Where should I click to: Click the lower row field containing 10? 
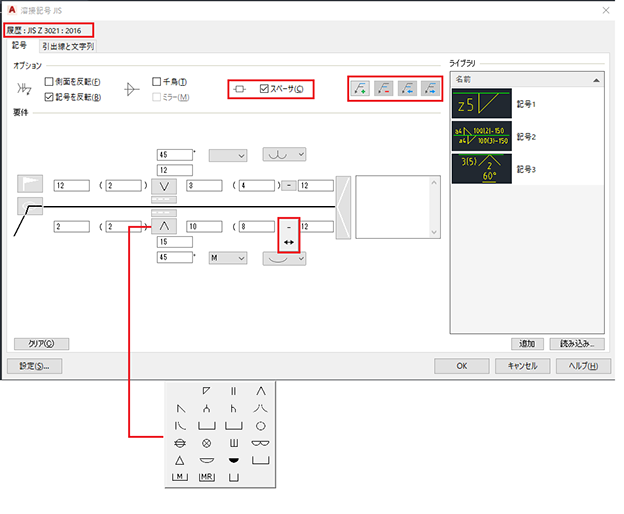[204, 227]
